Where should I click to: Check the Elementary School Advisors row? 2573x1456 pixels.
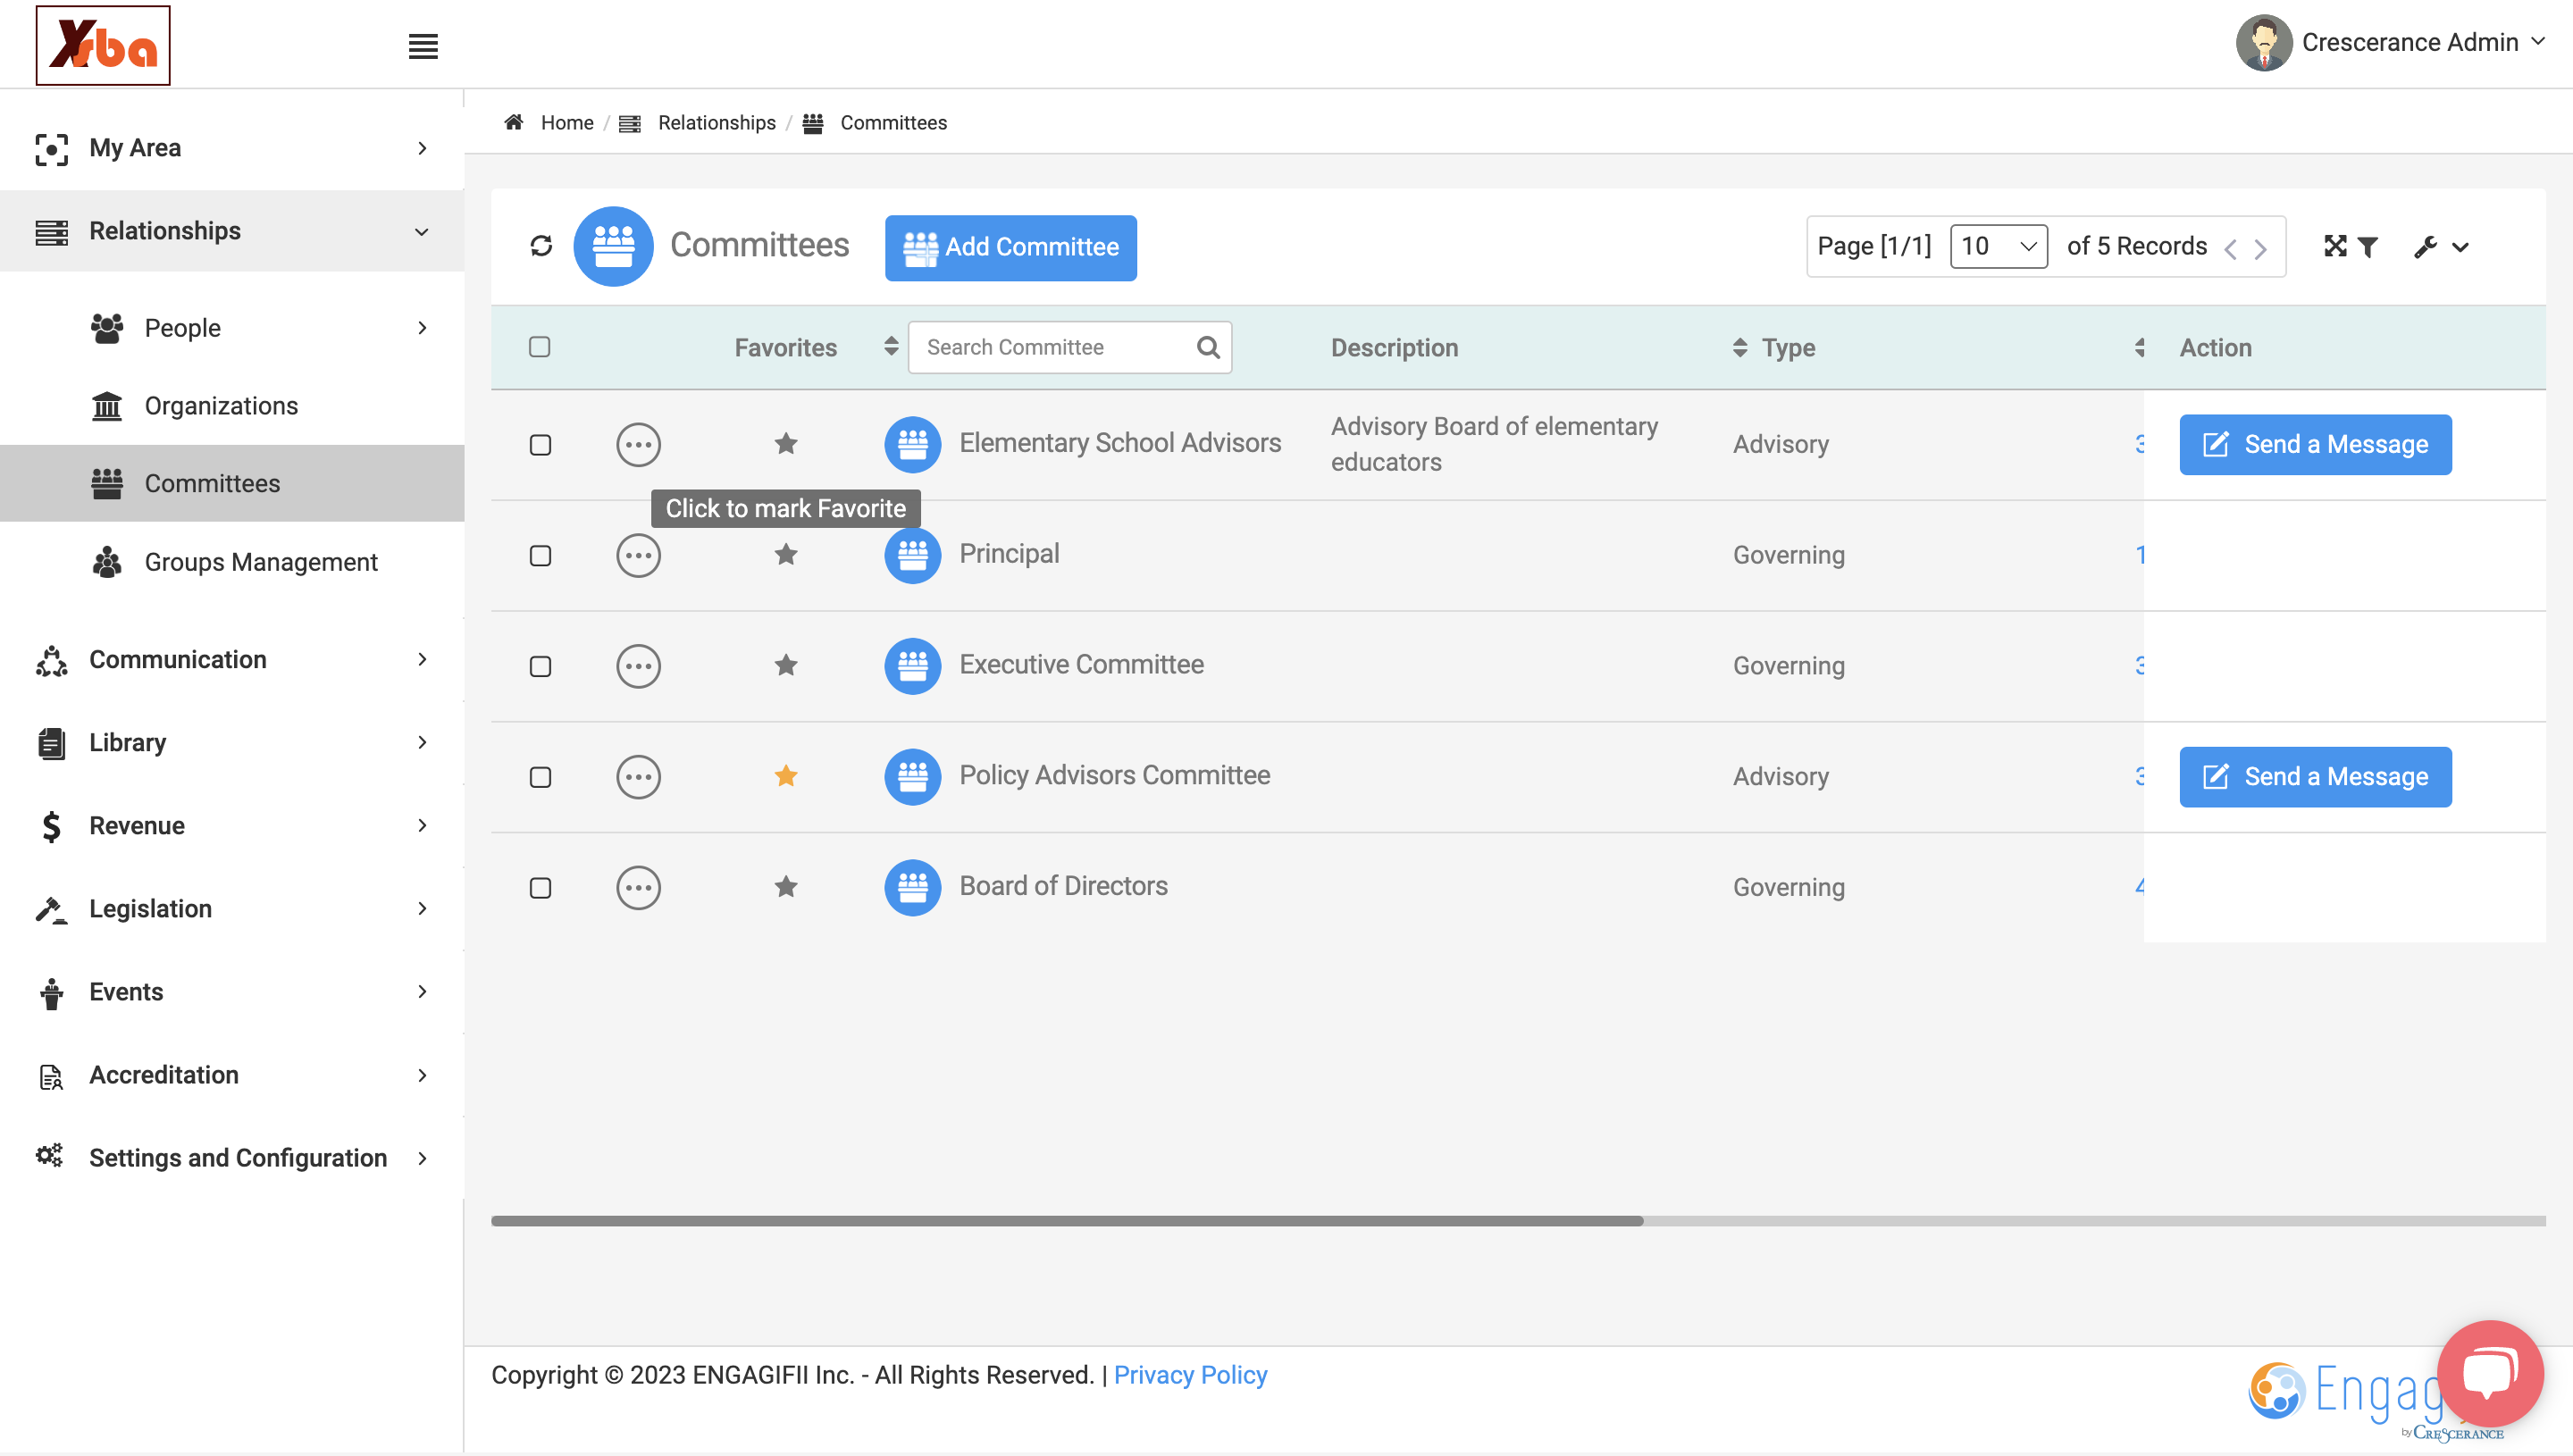click(540, 445)
